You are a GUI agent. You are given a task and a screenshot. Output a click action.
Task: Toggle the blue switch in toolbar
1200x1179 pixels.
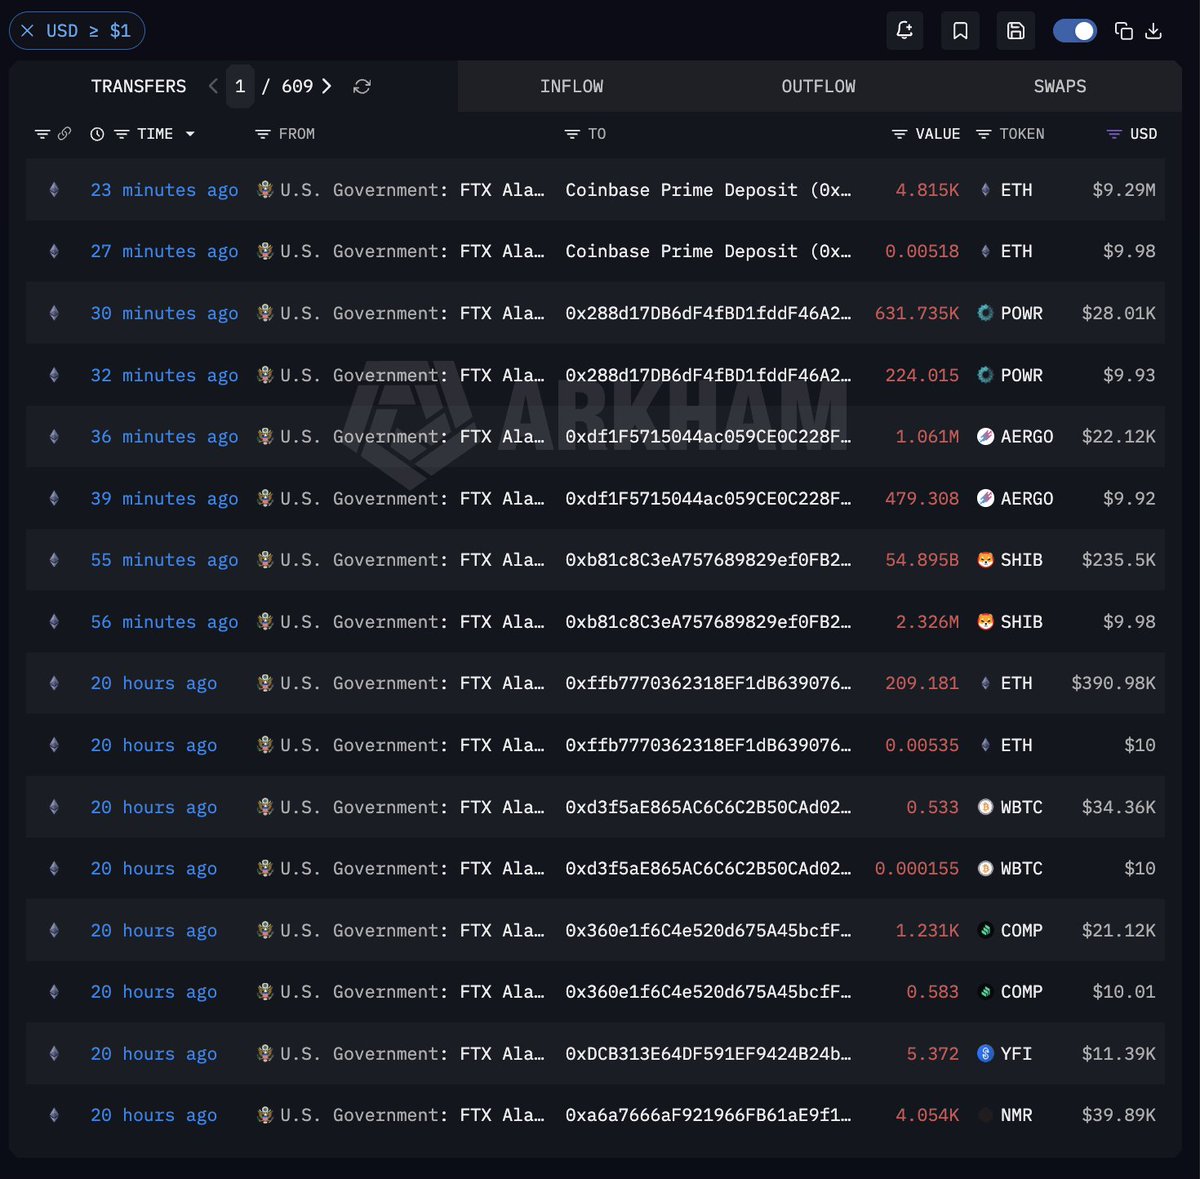(1075, 31)
